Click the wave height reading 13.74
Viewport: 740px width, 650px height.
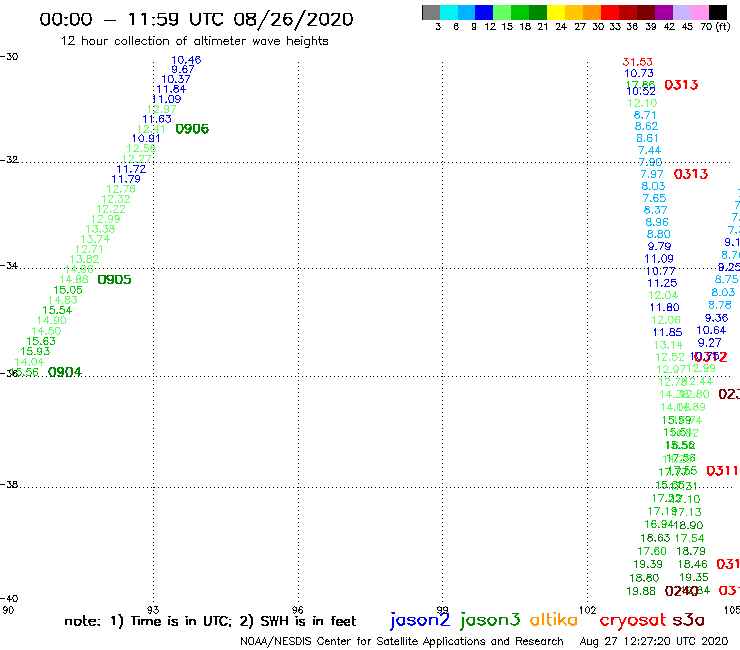[95, 239]
